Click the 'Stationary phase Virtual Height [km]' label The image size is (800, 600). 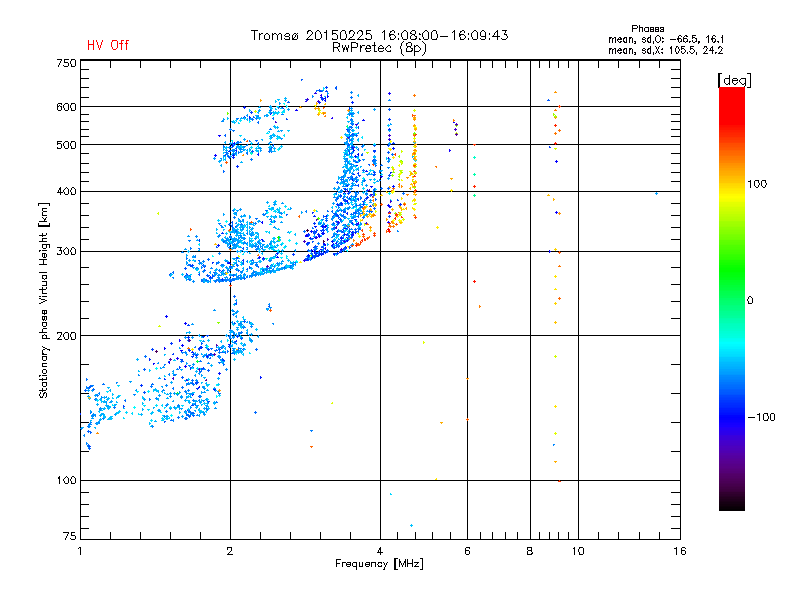click(x=44, y=300)
